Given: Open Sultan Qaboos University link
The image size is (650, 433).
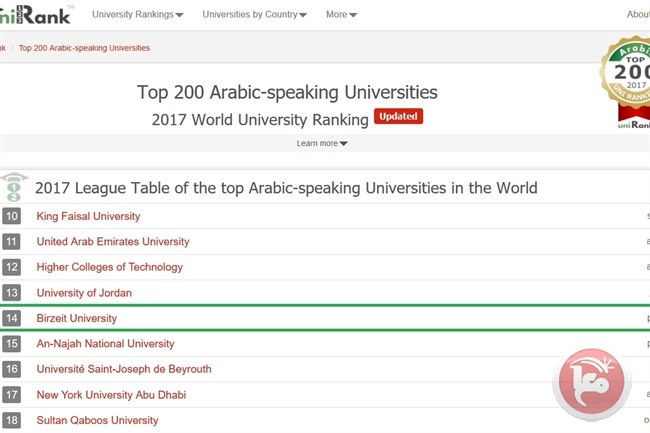Looking at the screenshot, I should tap(97, 420).
